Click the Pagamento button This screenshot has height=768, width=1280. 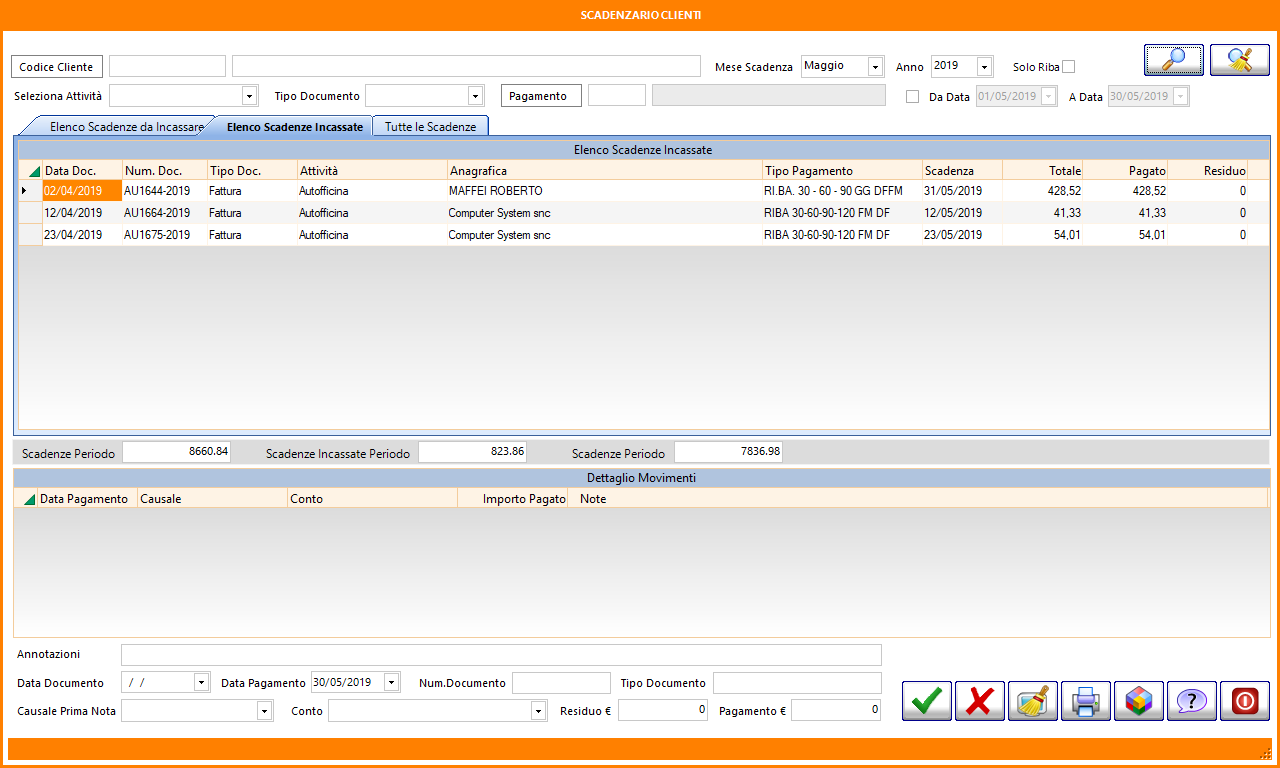541,96
